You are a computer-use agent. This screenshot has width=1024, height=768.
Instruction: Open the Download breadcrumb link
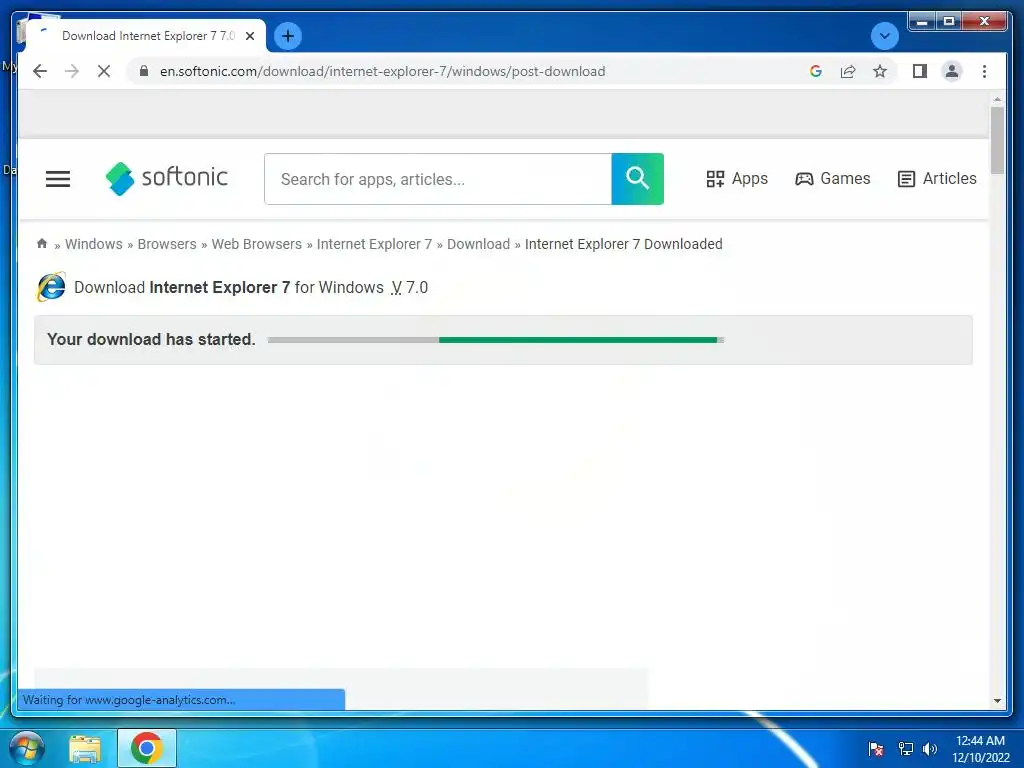pyautogui.click(x=478, y=244)
